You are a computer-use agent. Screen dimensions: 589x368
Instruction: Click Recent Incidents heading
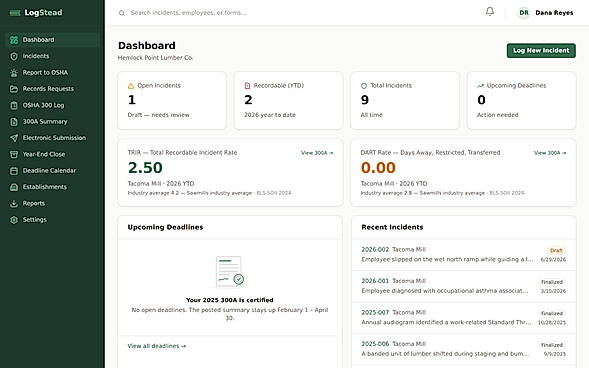pos(392,227)
